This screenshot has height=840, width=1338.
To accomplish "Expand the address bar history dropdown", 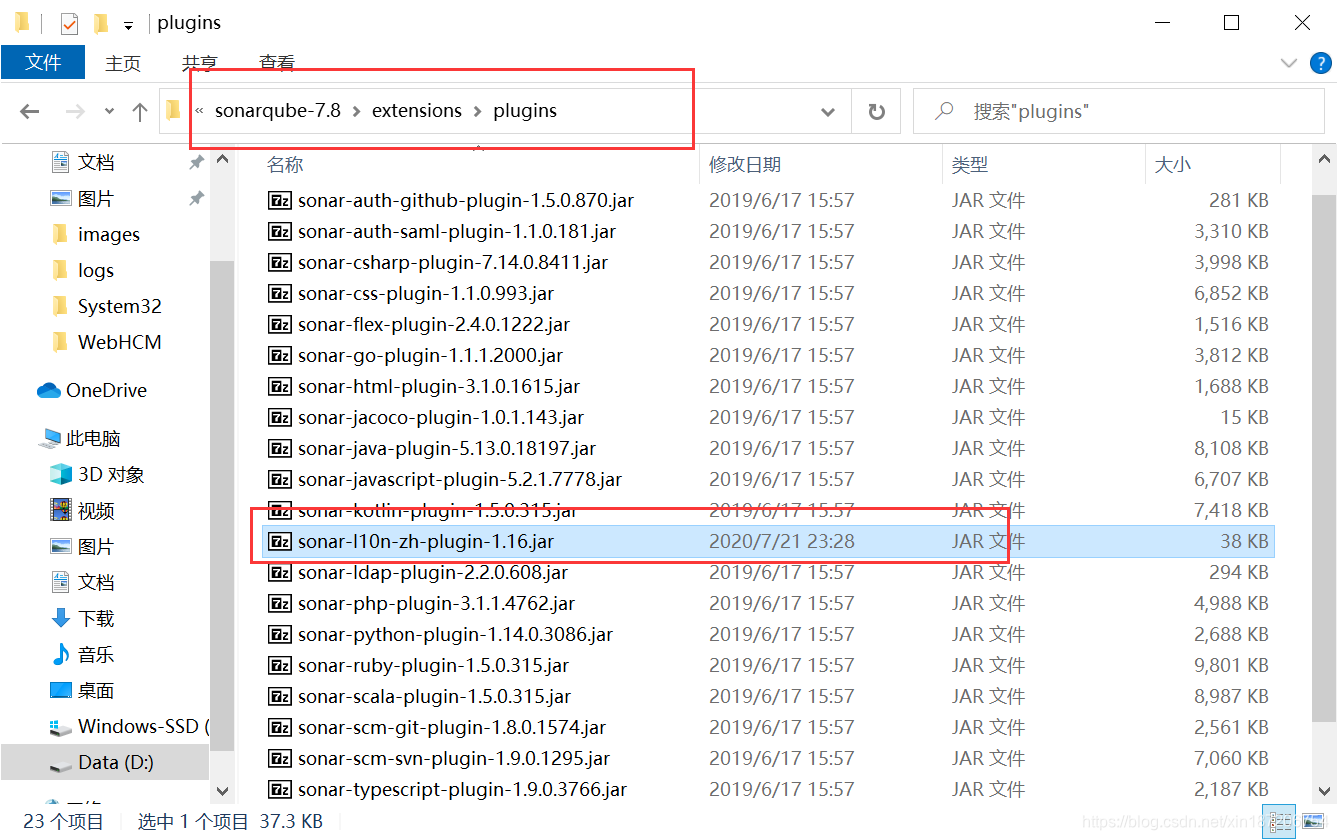I will [828, 112].
